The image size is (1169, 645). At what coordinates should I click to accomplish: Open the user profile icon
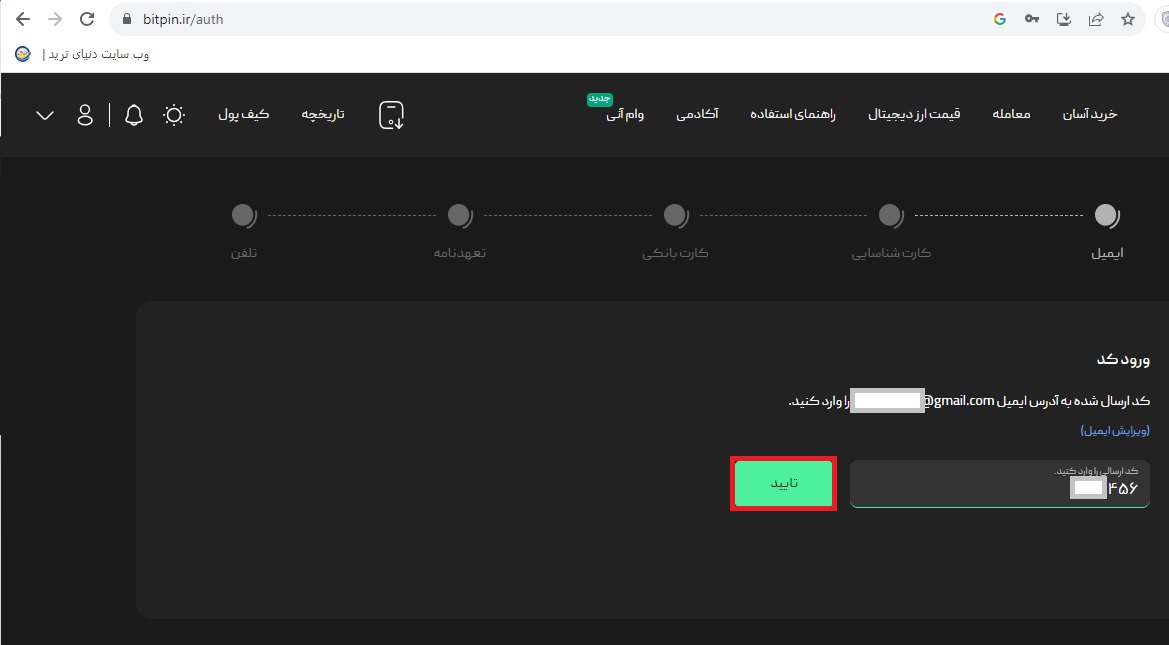85,115
